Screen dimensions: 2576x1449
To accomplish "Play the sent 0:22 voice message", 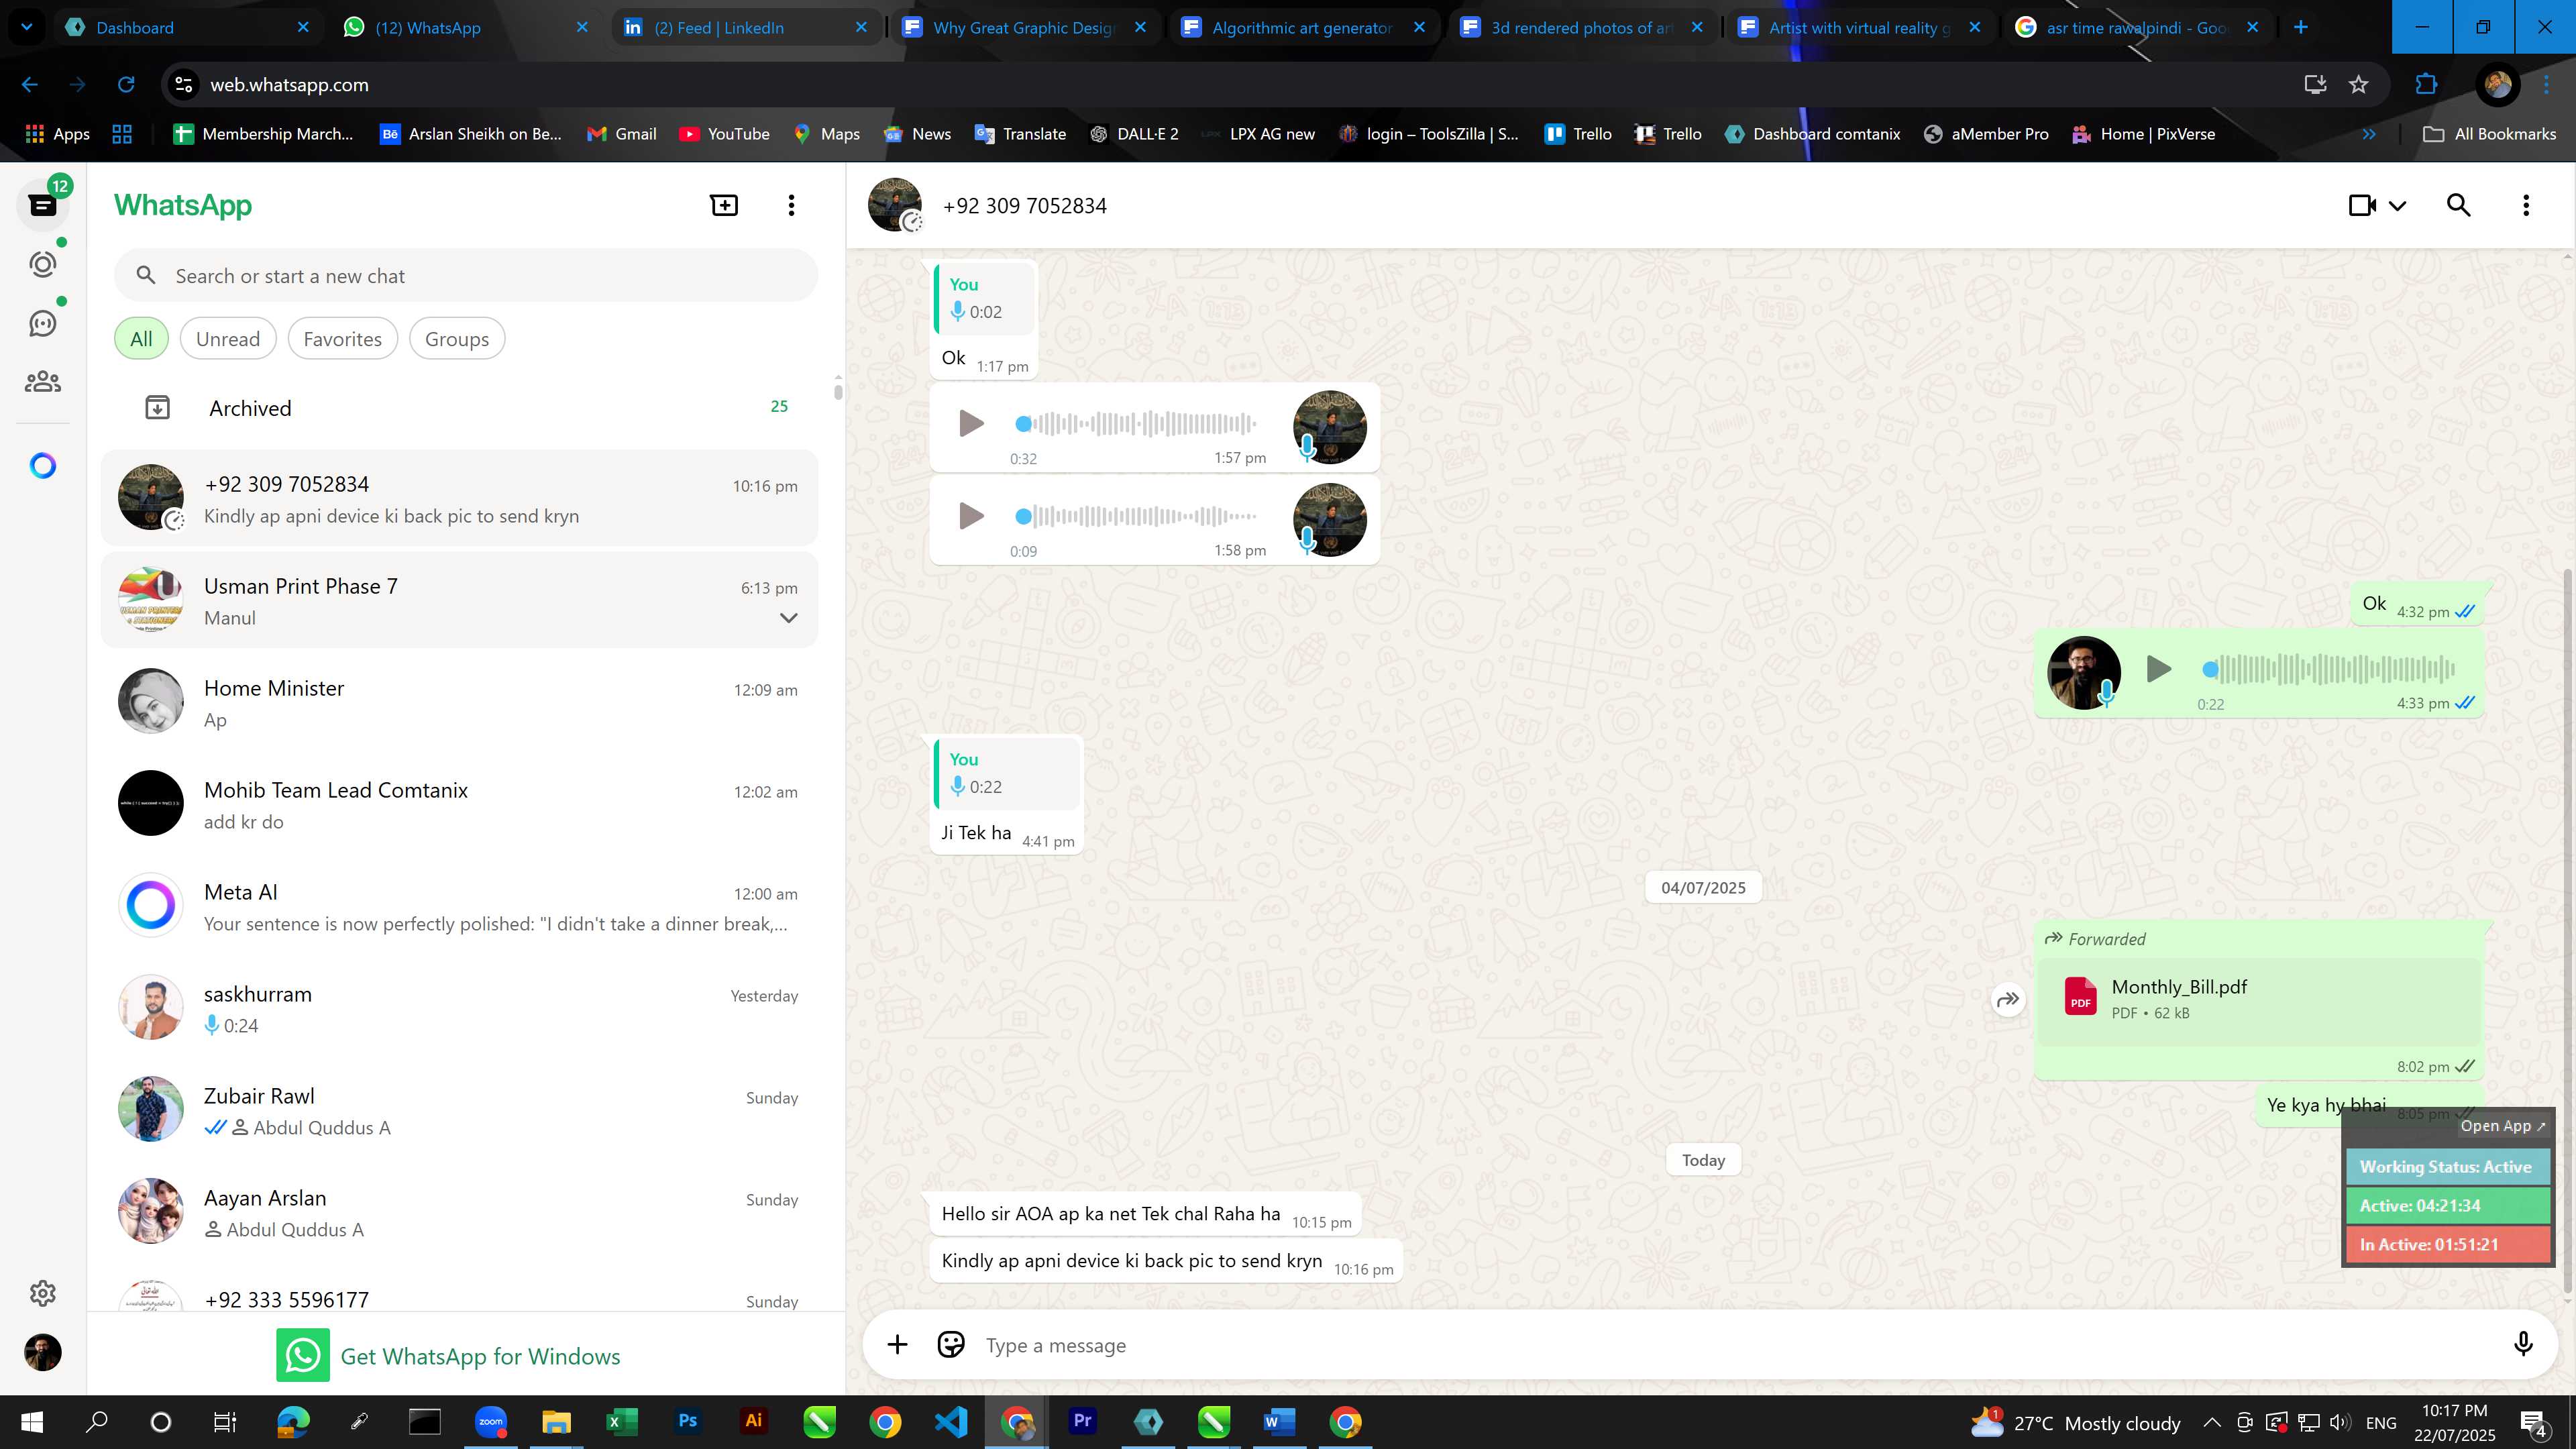I will pos(2158,668).
